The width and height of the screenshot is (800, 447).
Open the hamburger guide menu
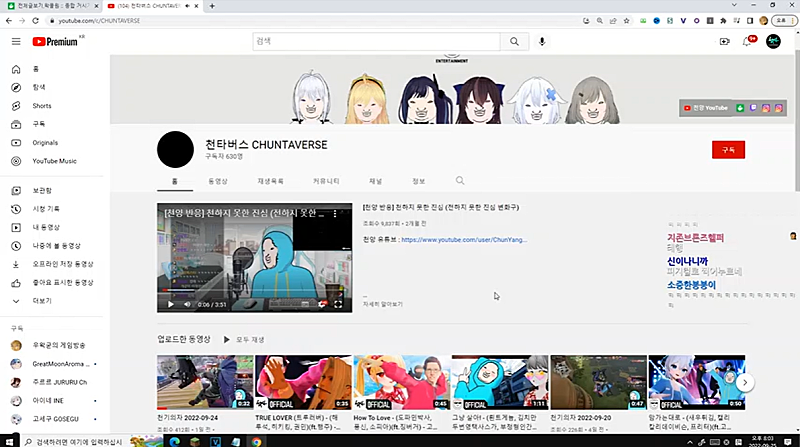coord(15,41)
